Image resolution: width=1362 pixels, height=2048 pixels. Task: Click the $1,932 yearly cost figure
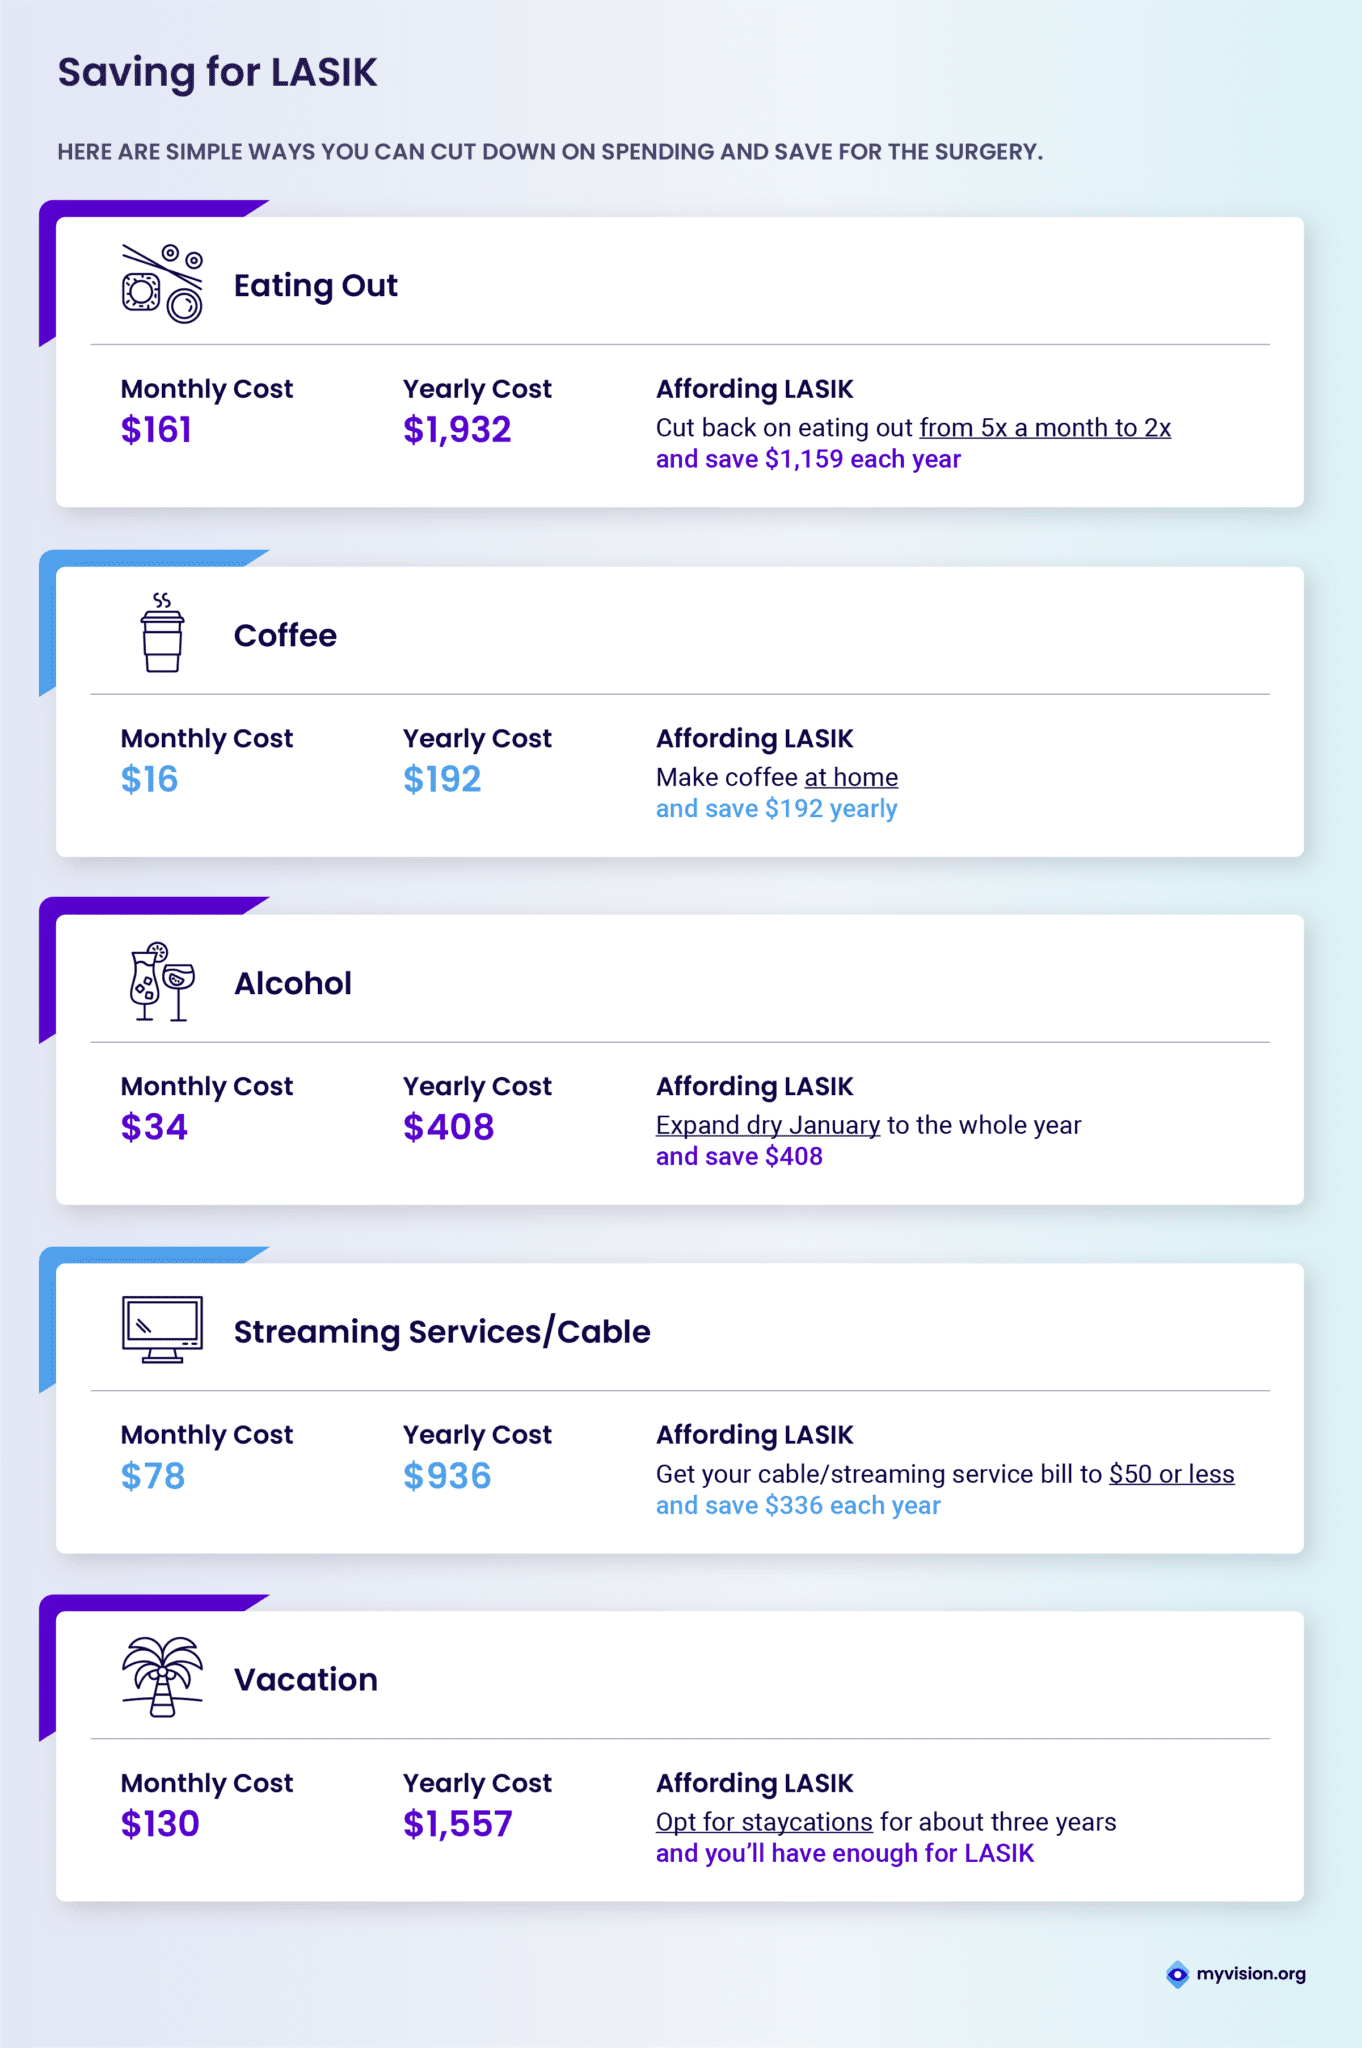coord(457,430)
